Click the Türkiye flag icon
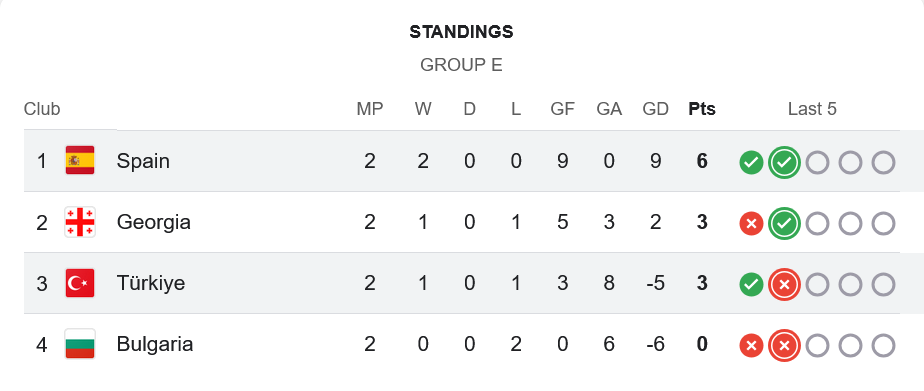 pyautogui.click(x=80, y=283)
